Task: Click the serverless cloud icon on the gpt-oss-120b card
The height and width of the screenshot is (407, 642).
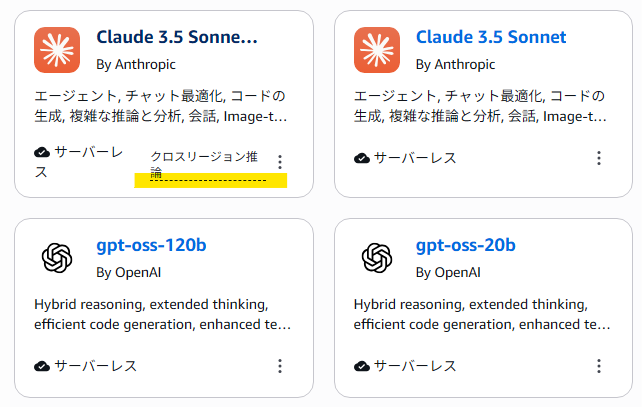Action: 41,366
